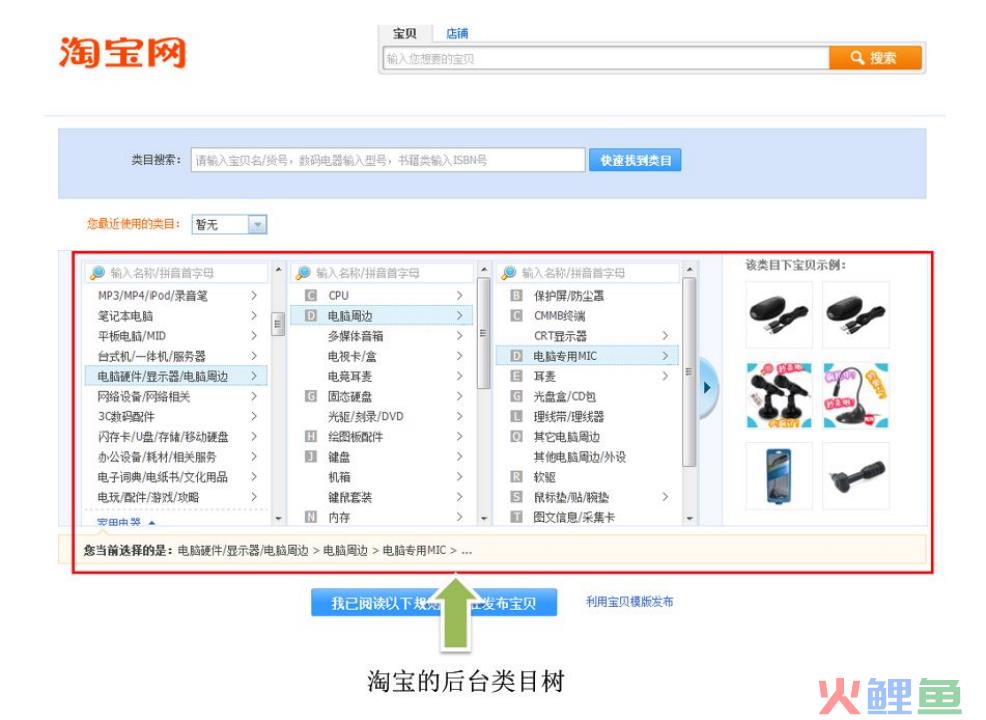Image resolution: width=986 pixels, height=720 pixels.
Task: Expand chevron next to 笔记本电脑
Action: coord(254,316)
